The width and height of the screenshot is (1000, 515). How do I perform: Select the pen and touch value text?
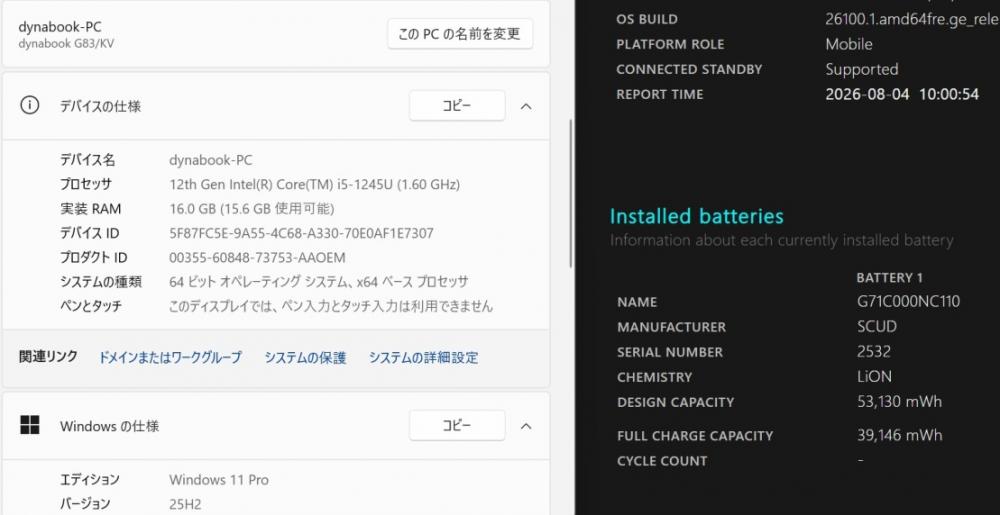click(x=331, y=306)
